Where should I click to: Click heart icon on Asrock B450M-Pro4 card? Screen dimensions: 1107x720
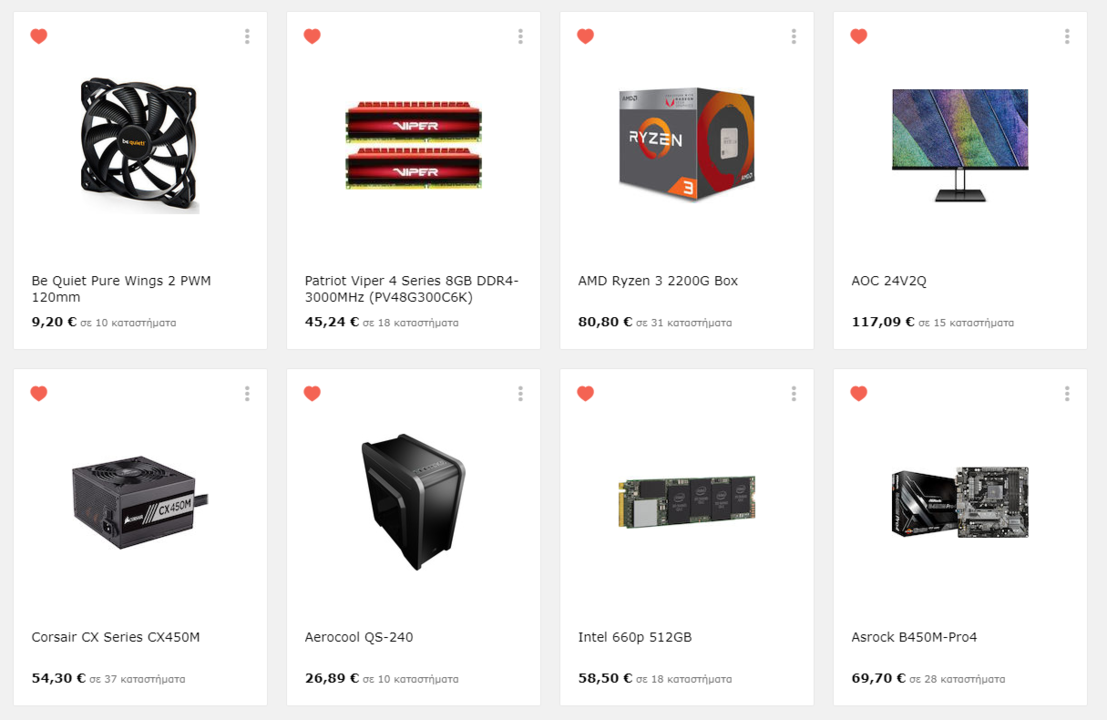pos(858,393)
